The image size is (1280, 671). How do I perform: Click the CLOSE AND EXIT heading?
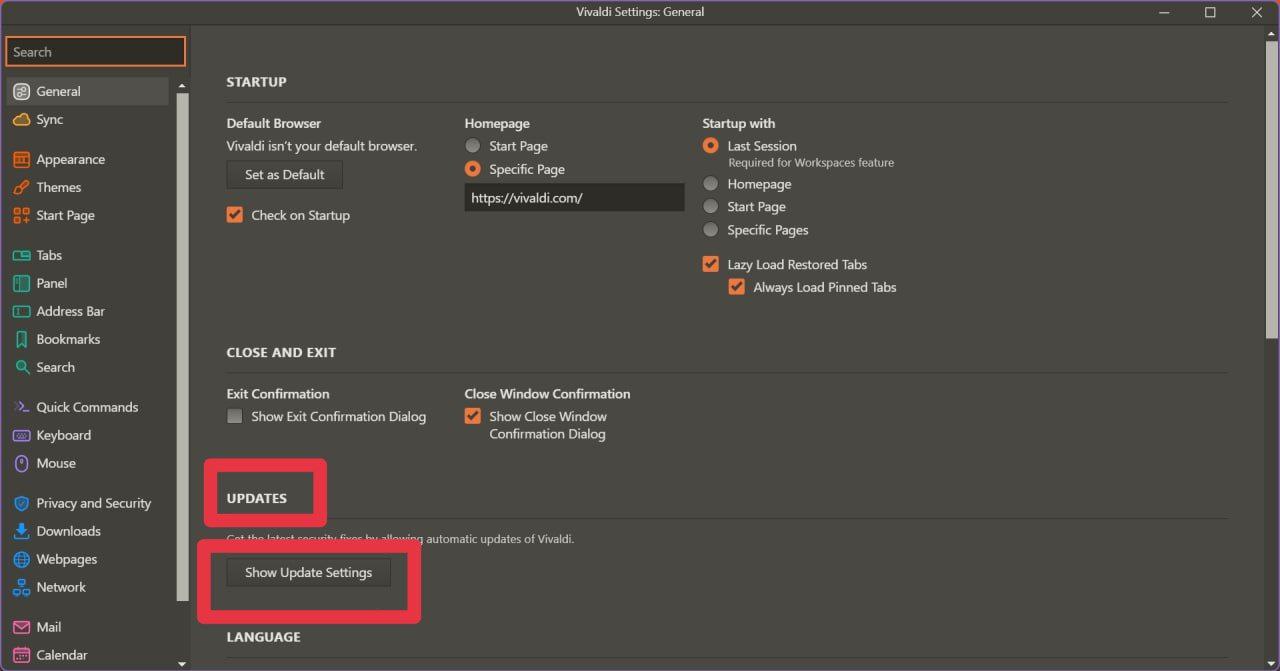pos(281,353)
